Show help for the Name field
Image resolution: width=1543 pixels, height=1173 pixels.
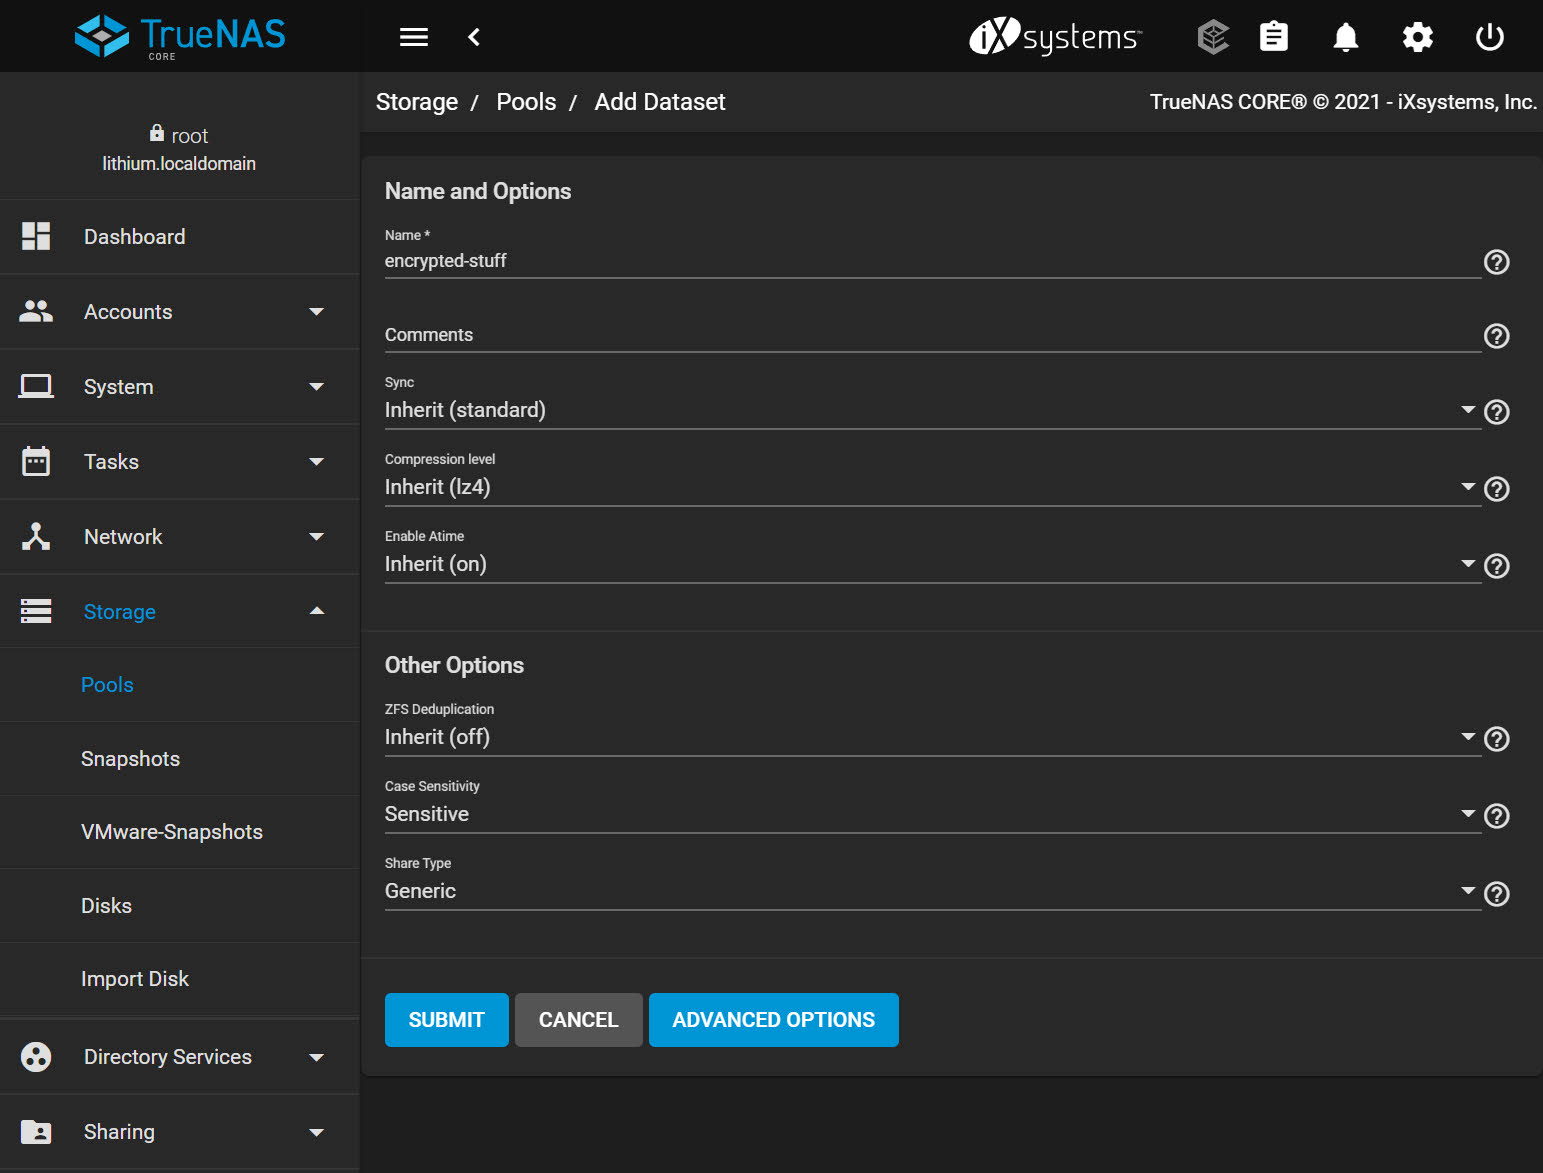click(x=1496, y=262)
